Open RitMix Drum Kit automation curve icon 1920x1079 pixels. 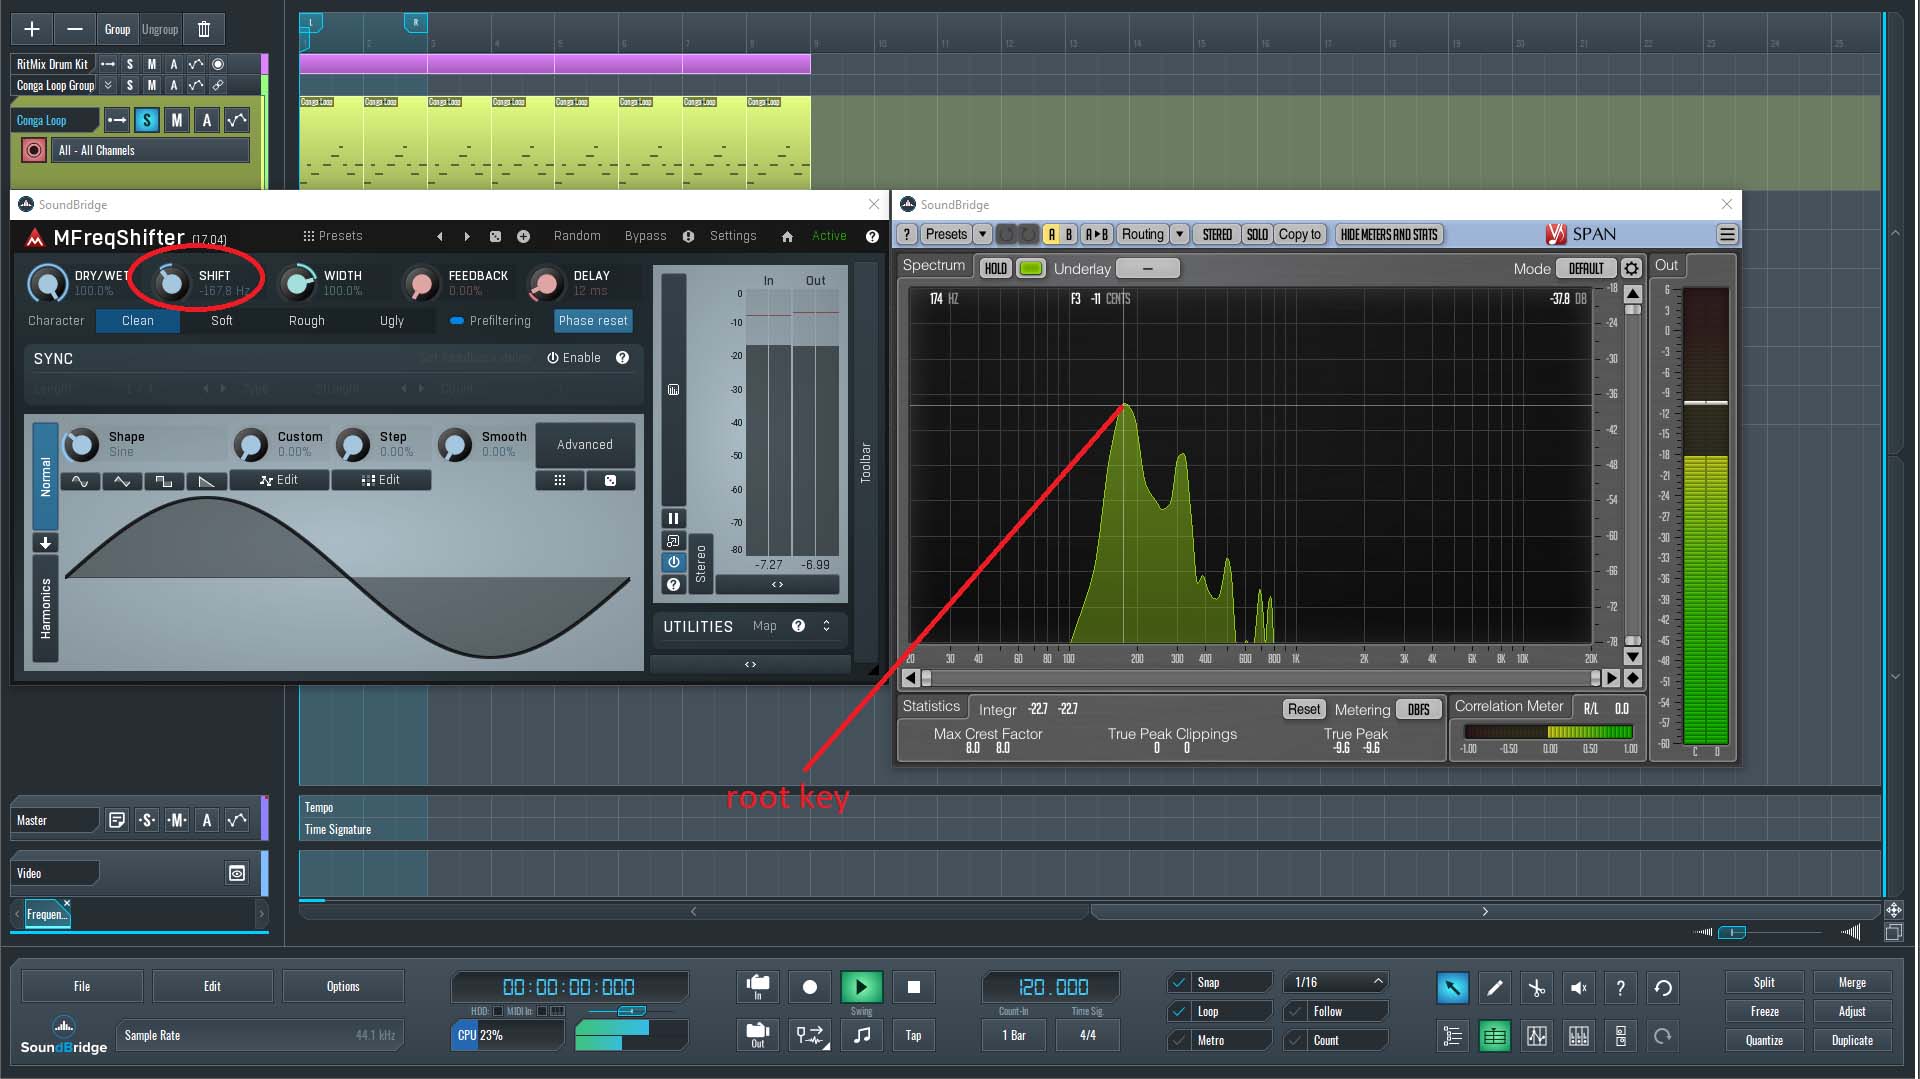(196, 64)
